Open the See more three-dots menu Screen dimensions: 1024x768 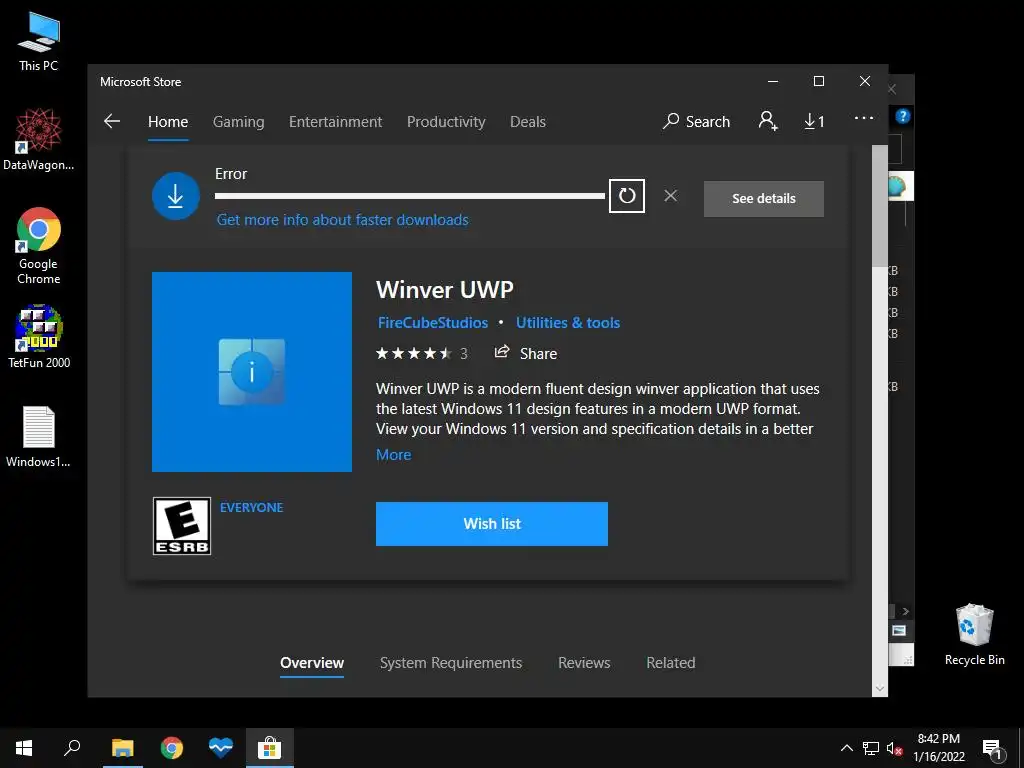pos(863,118)
